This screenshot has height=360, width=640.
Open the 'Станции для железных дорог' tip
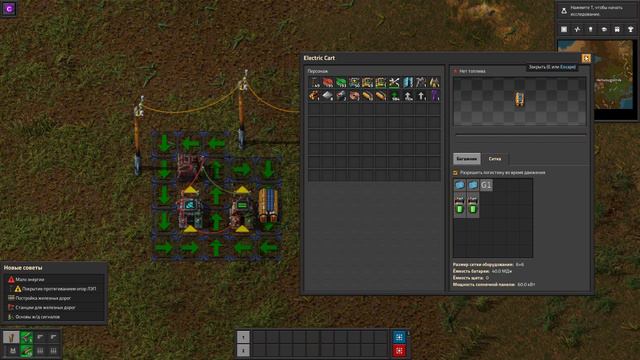pyautogui.click(x=55, y=308)
